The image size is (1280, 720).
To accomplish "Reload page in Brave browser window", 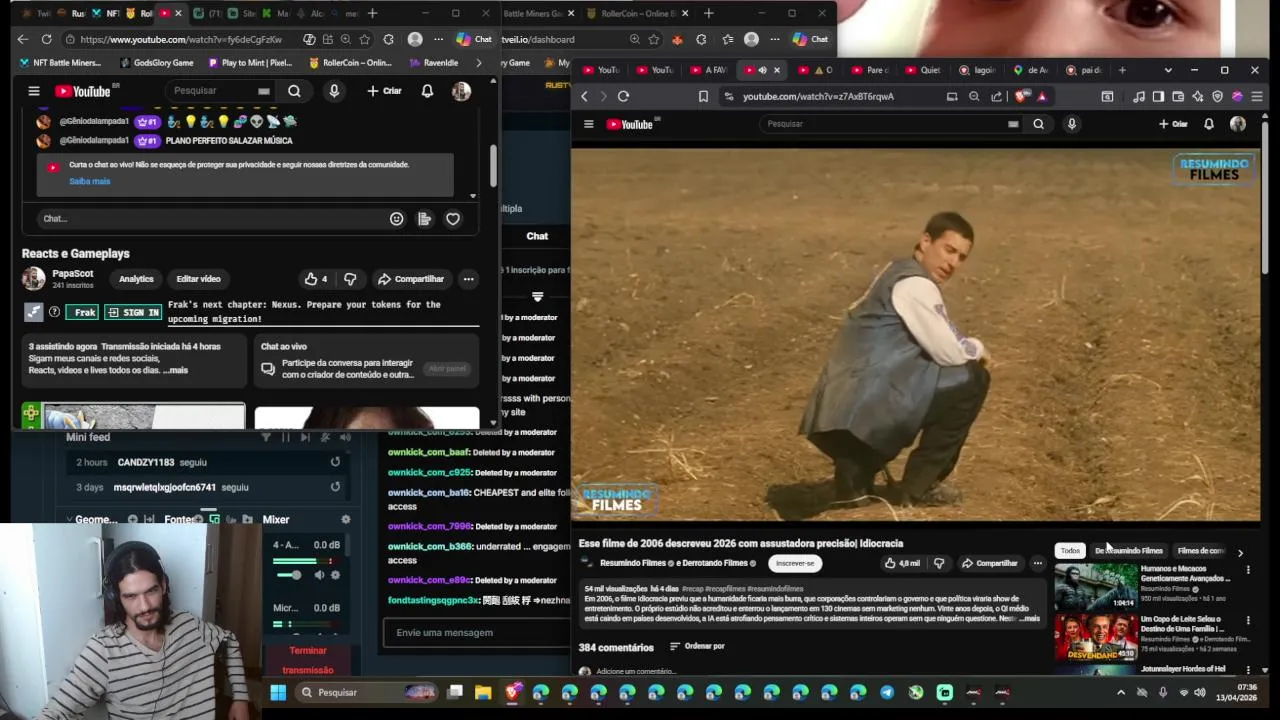I will tap(623, 96).
